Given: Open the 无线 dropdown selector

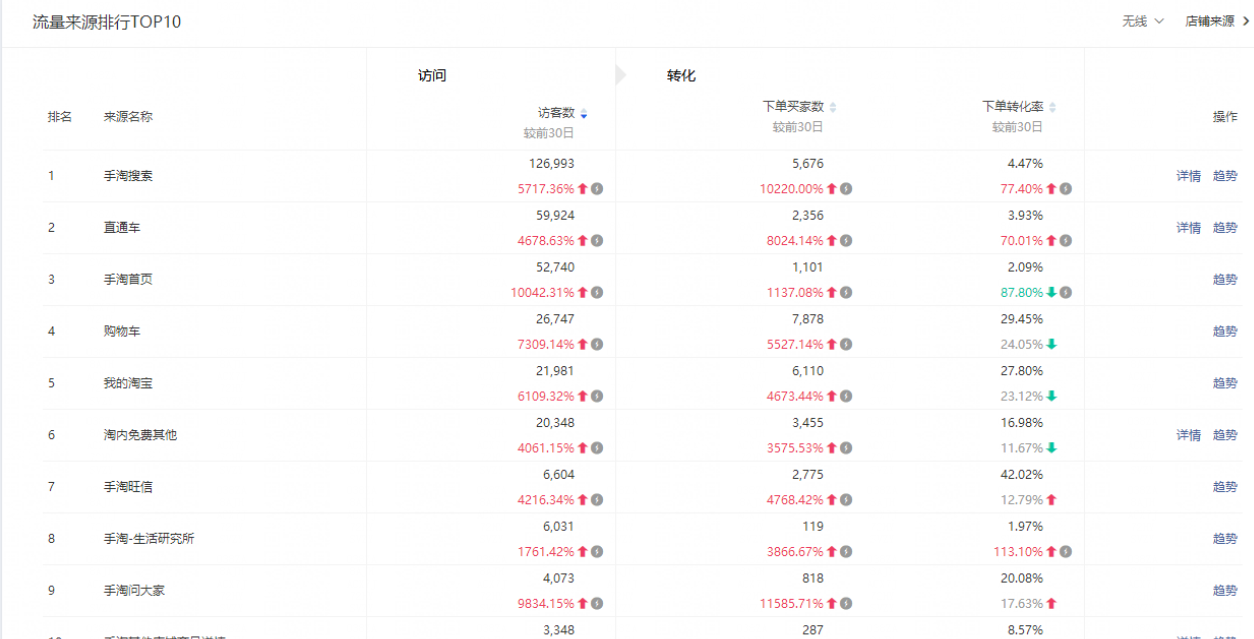Looking at the screenshot, I should pyautogui.click(x=1142, y=21).
